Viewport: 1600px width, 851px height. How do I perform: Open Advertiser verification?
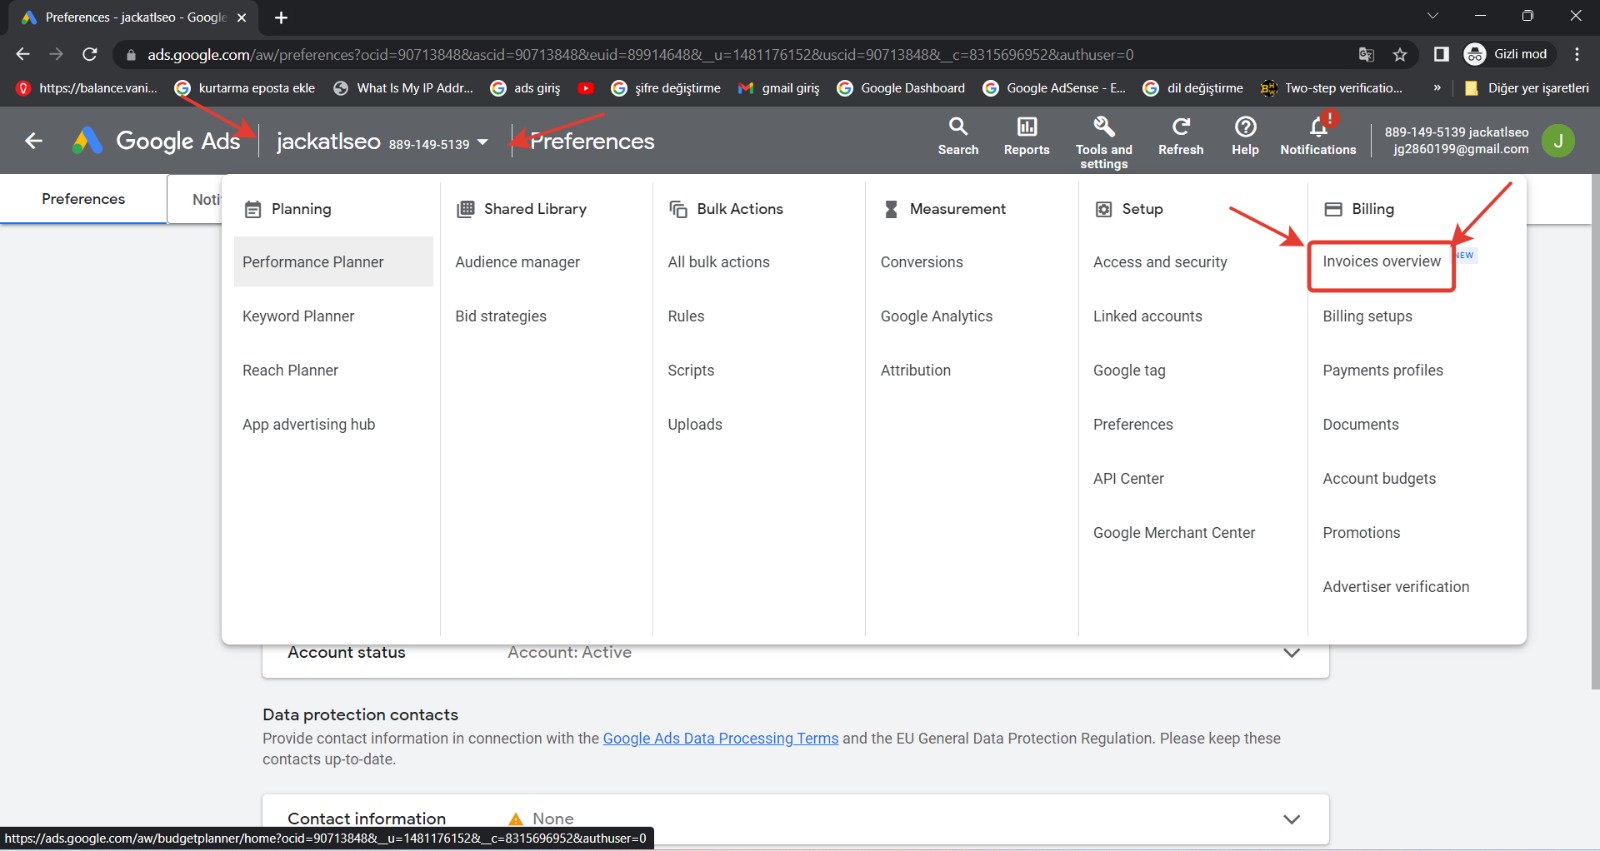coord(1396,586)
